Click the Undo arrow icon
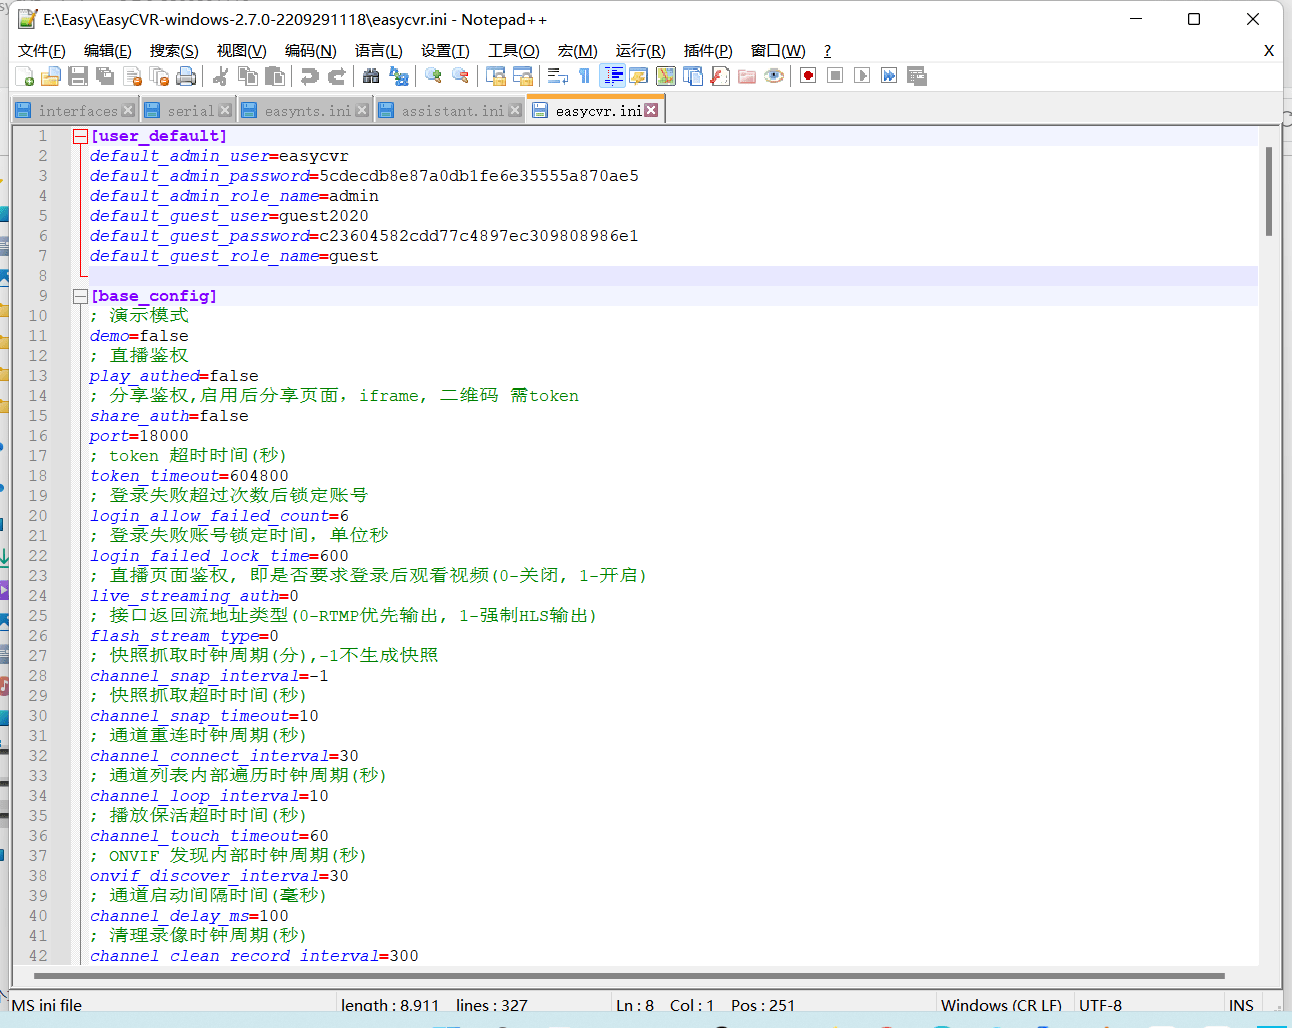Viewport: 1292px width, 1028px height. (x=310, y=76)
